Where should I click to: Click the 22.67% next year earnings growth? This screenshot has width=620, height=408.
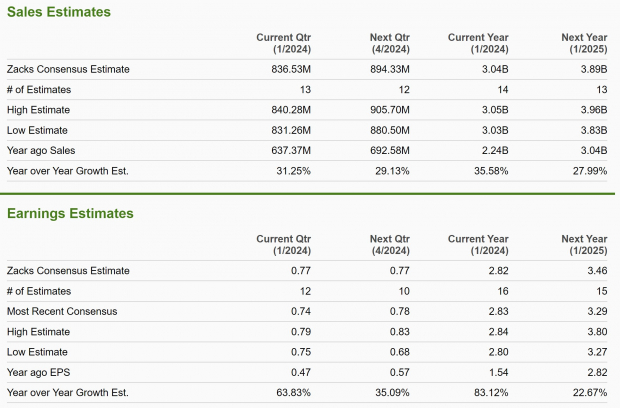(588, 392)
